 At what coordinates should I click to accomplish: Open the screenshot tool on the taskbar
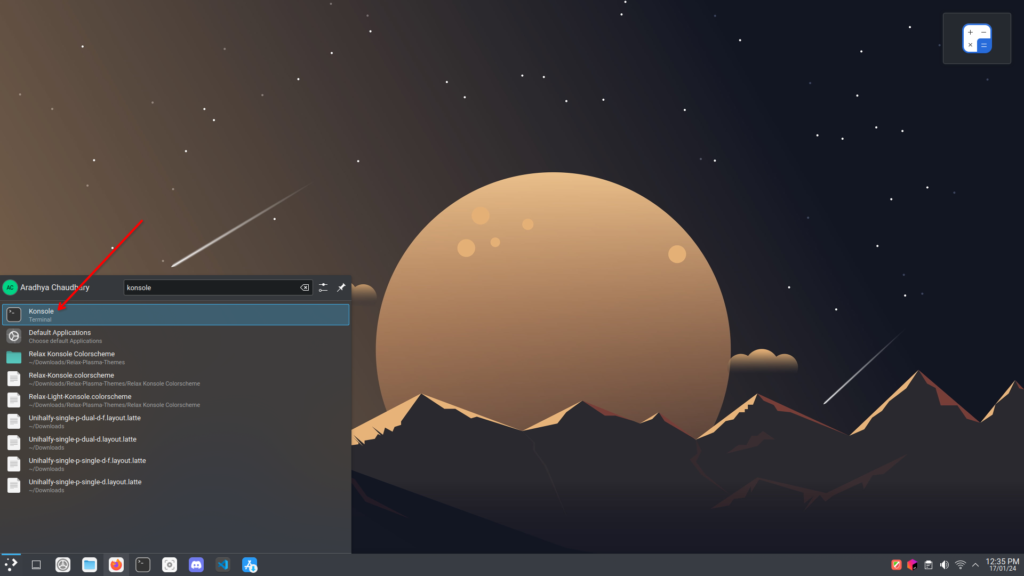click(x=169, y=565)
